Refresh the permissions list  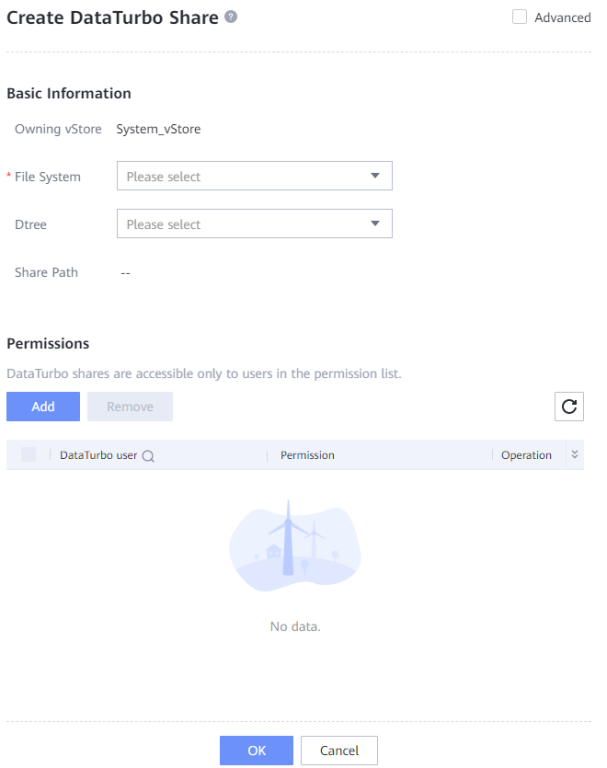[x=569, y=406]
